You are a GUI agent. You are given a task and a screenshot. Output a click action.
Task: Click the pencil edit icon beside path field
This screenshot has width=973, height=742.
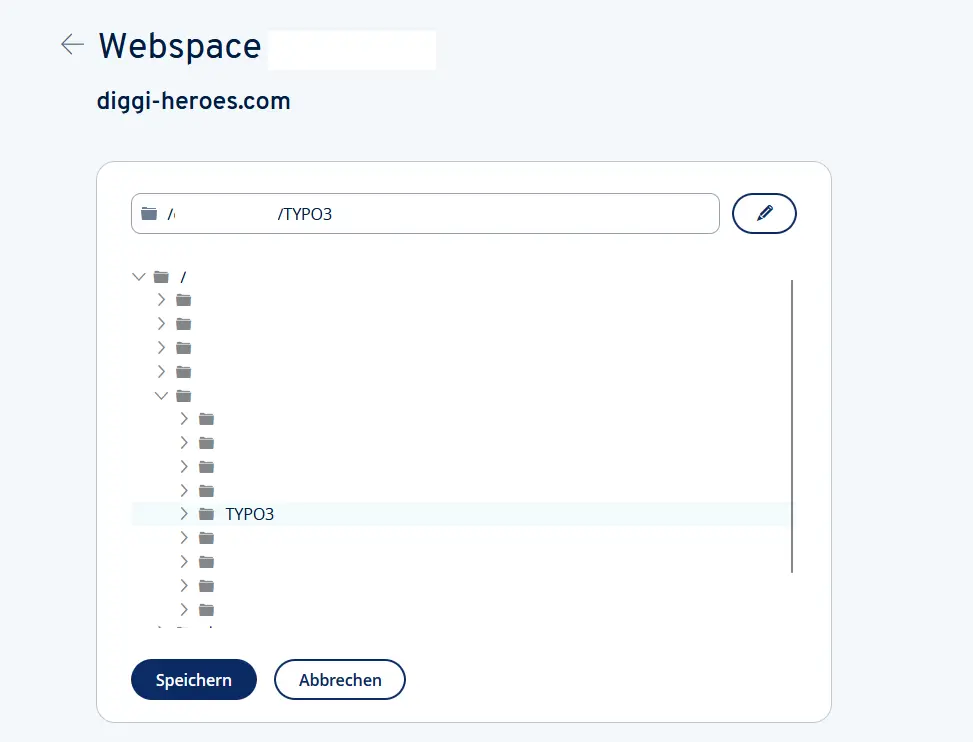[764, 213]
